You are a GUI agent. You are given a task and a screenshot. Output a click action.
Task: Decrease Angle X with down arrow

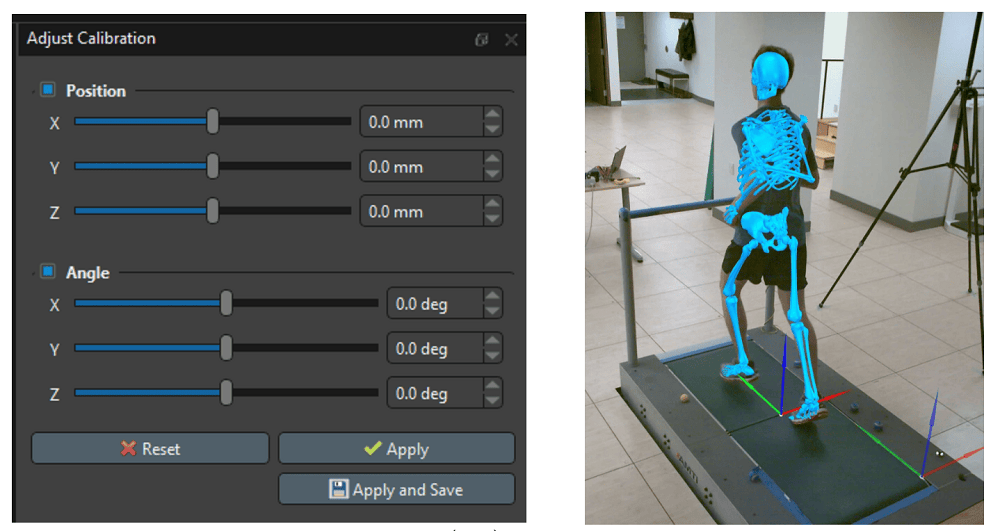click(x=492, y=310)
